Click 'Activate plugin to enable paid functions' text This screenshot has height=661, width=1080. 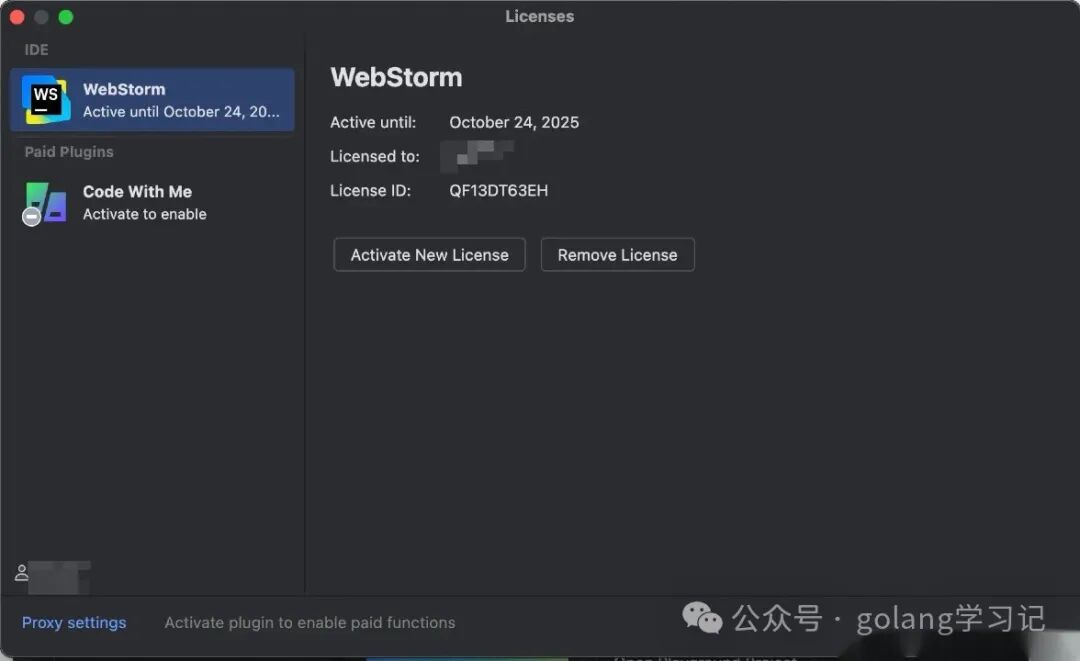310,622
